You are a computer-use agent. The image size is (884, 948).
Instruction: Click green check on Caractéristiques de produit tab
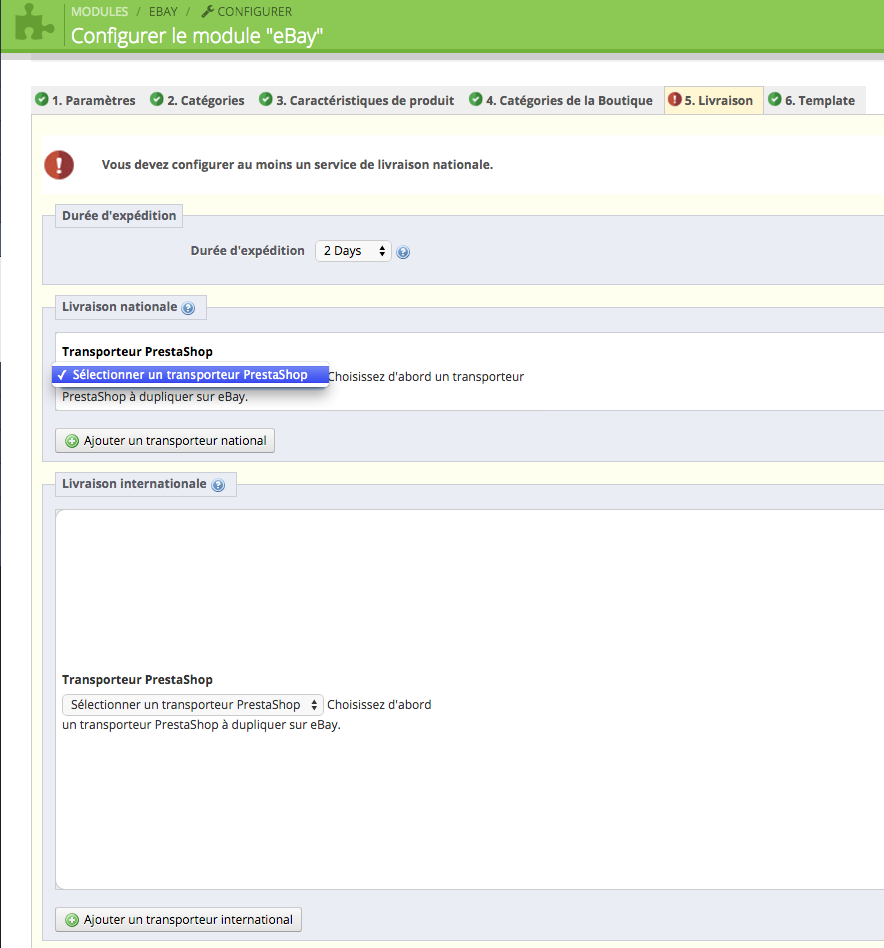point(265,99)
